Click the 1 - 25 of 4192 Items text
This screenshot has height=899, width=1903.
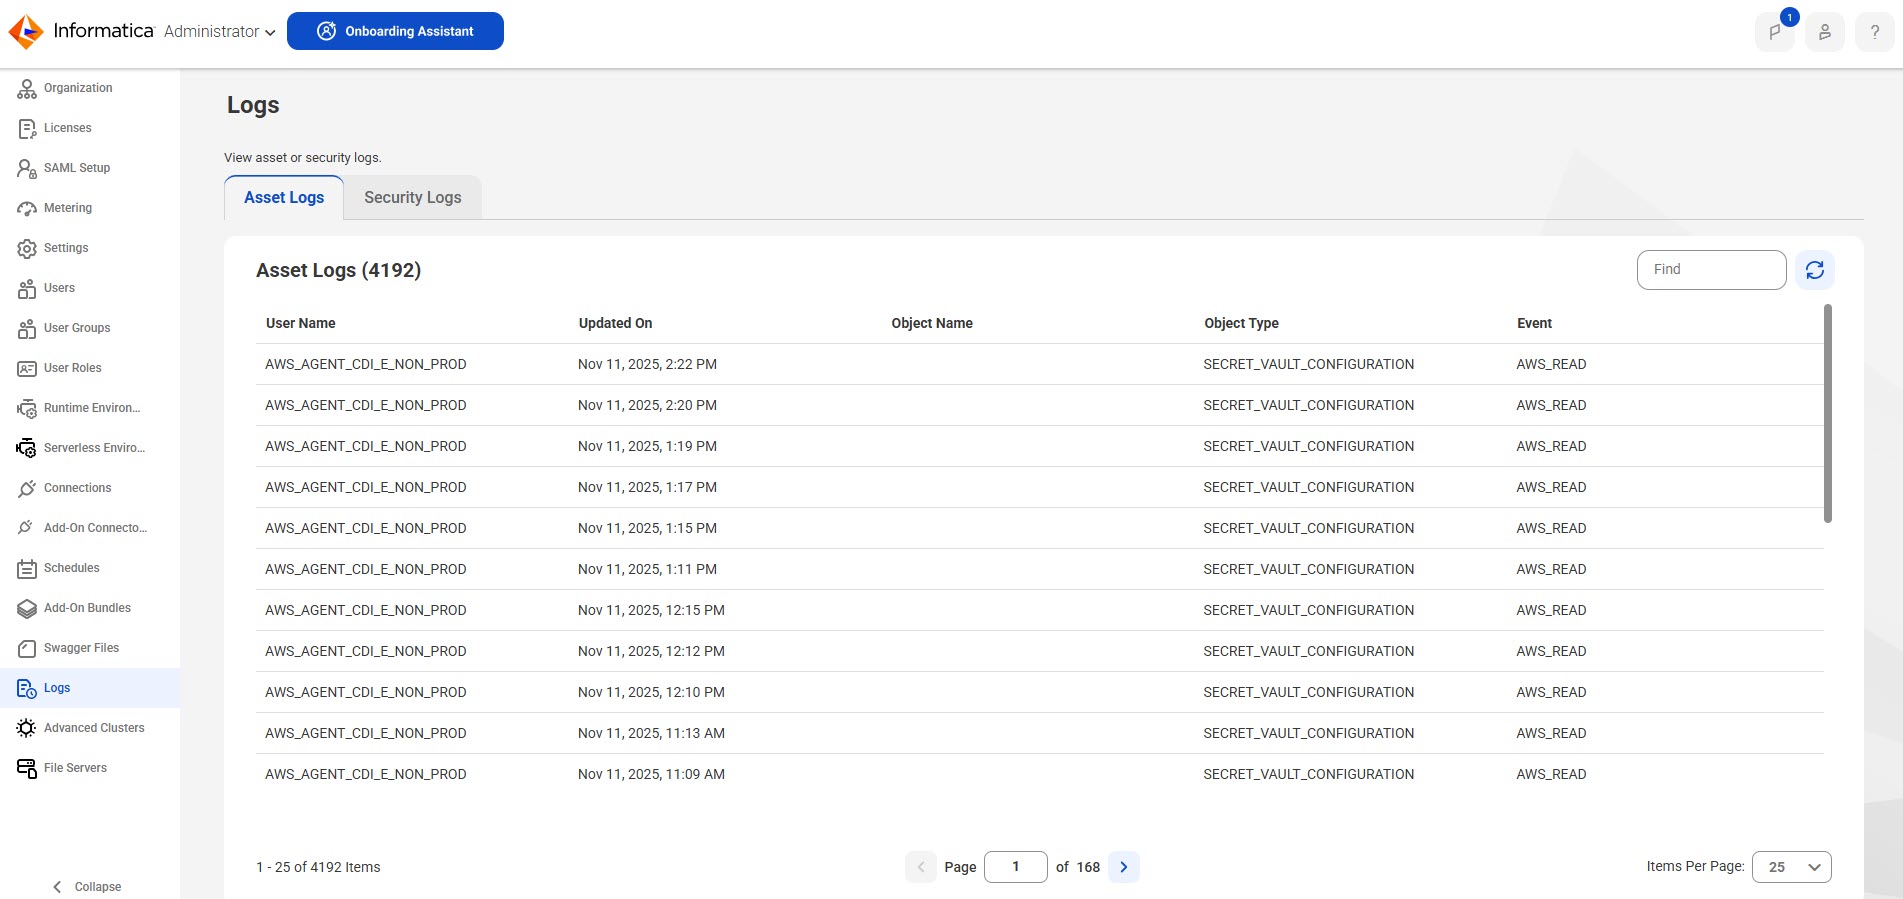[318, 867]
